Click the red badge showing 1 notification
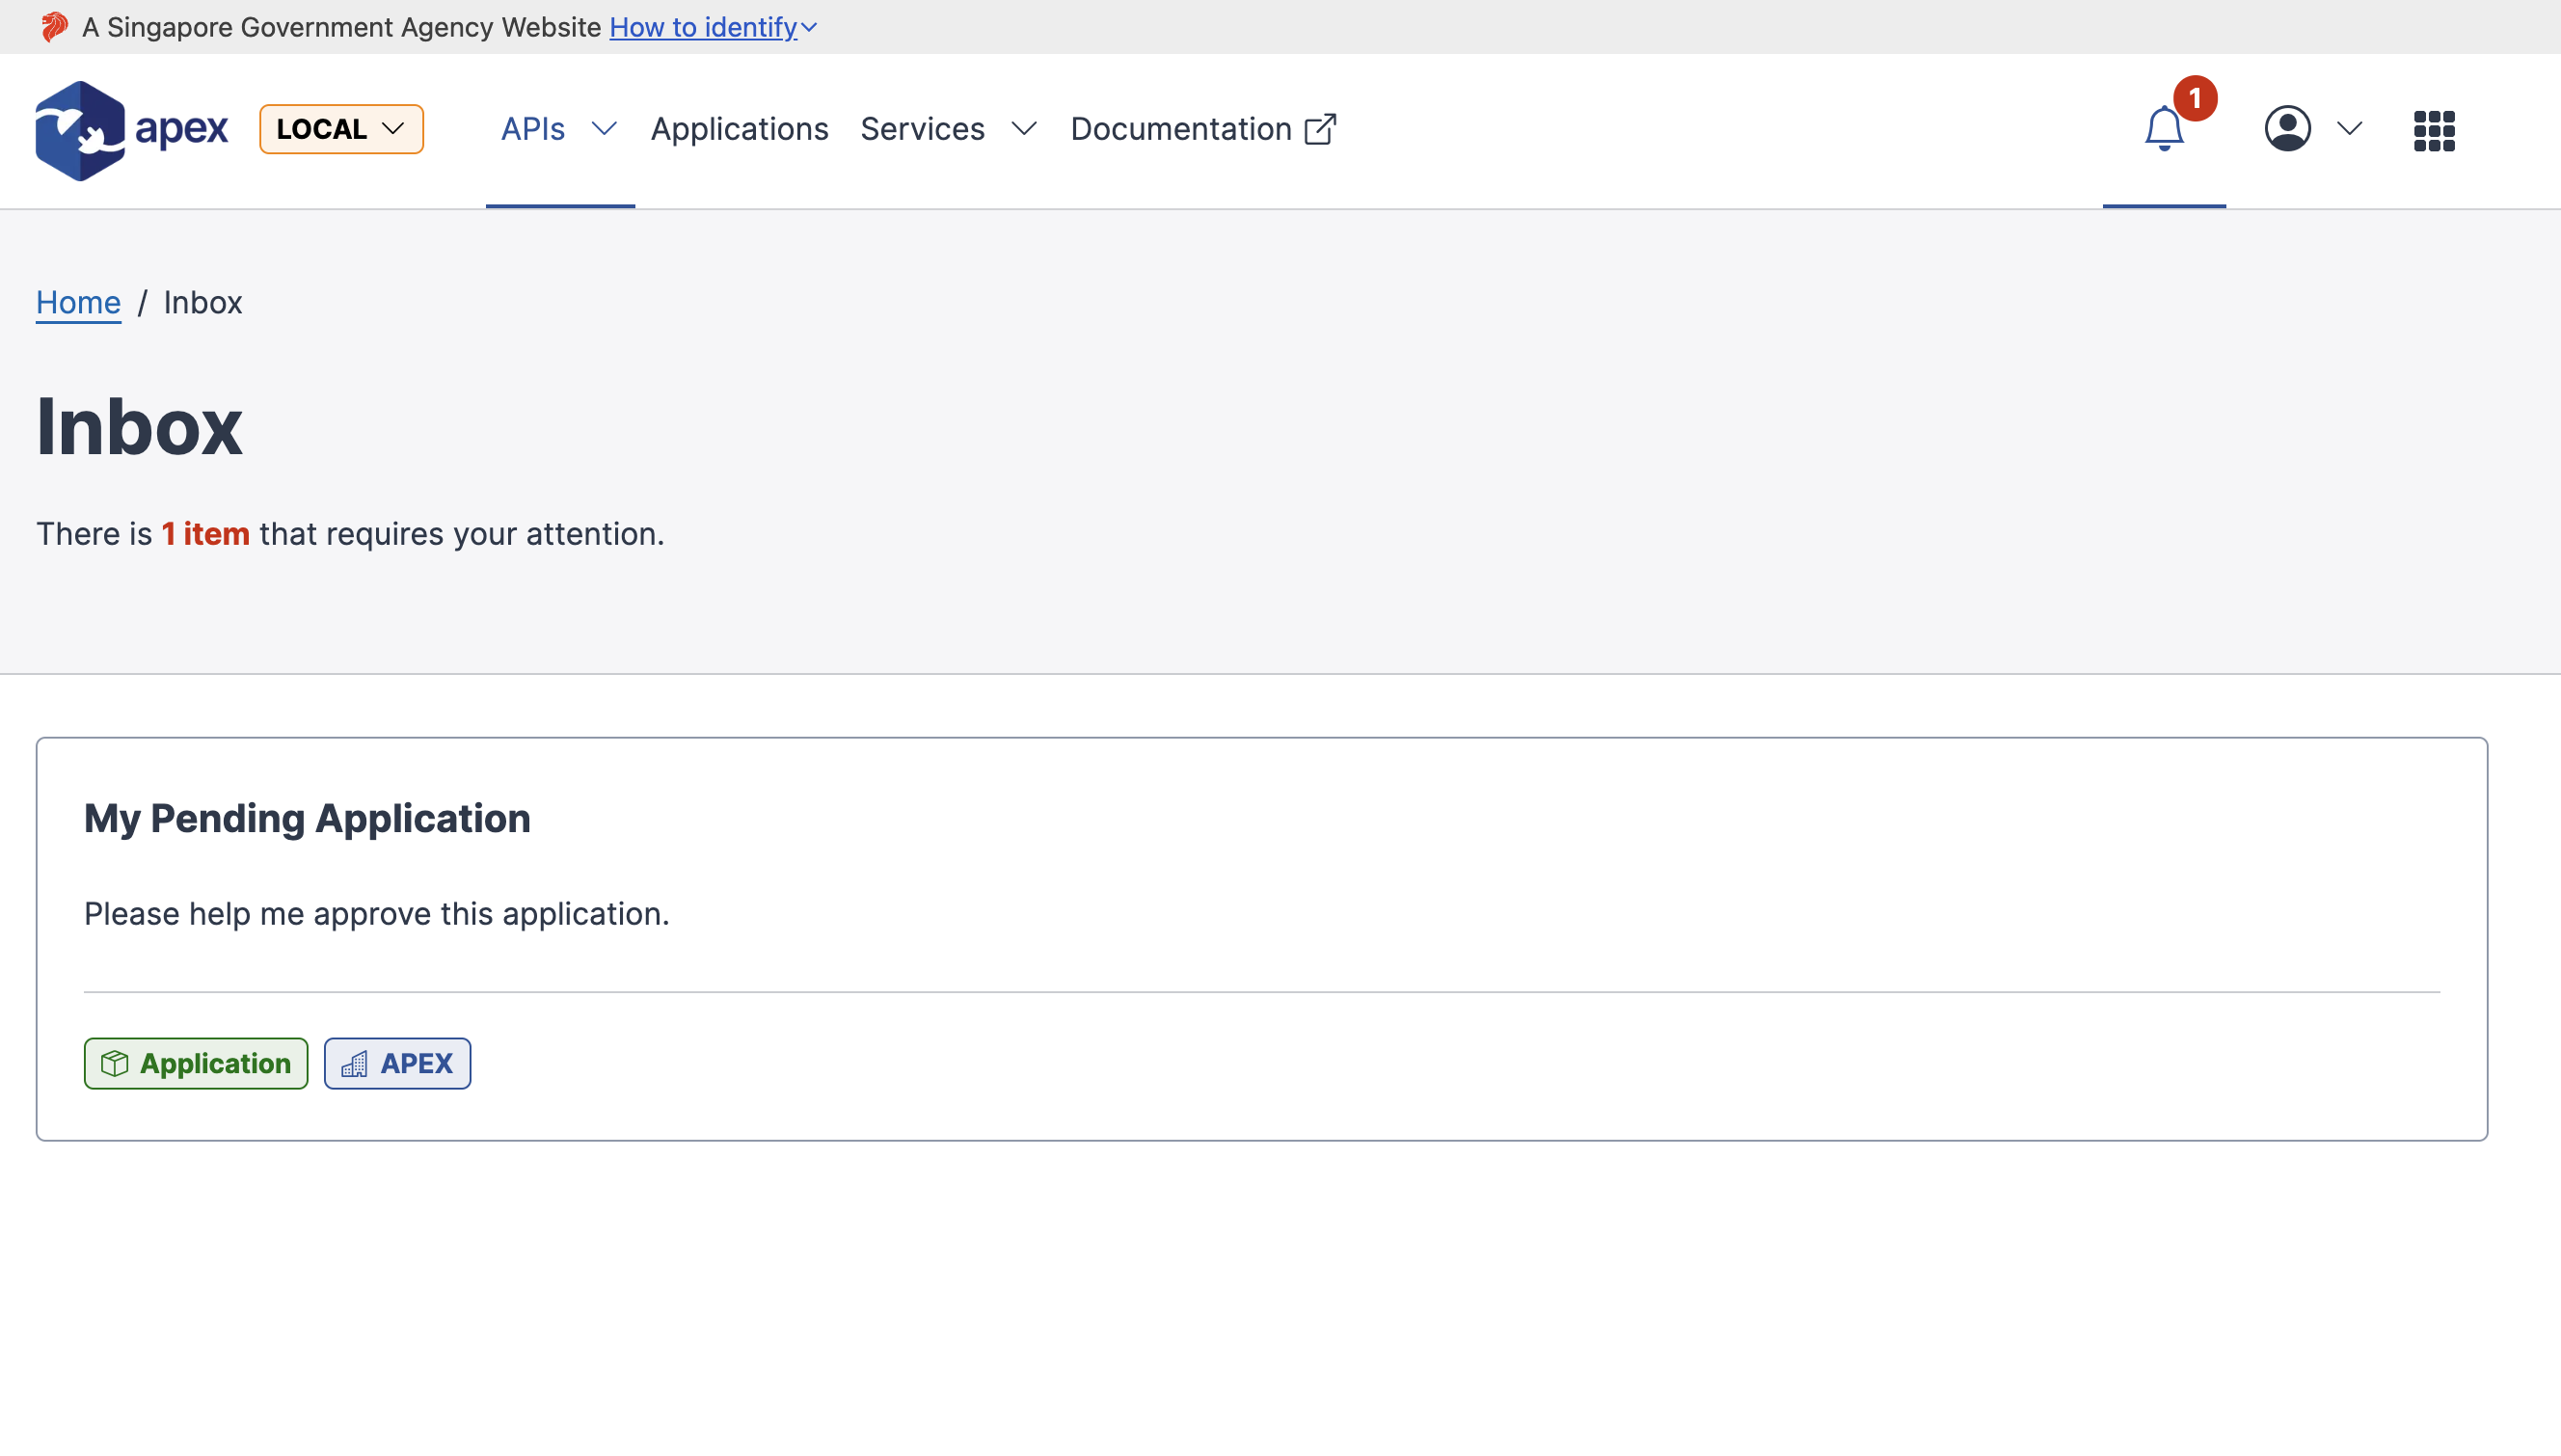 2196,97
